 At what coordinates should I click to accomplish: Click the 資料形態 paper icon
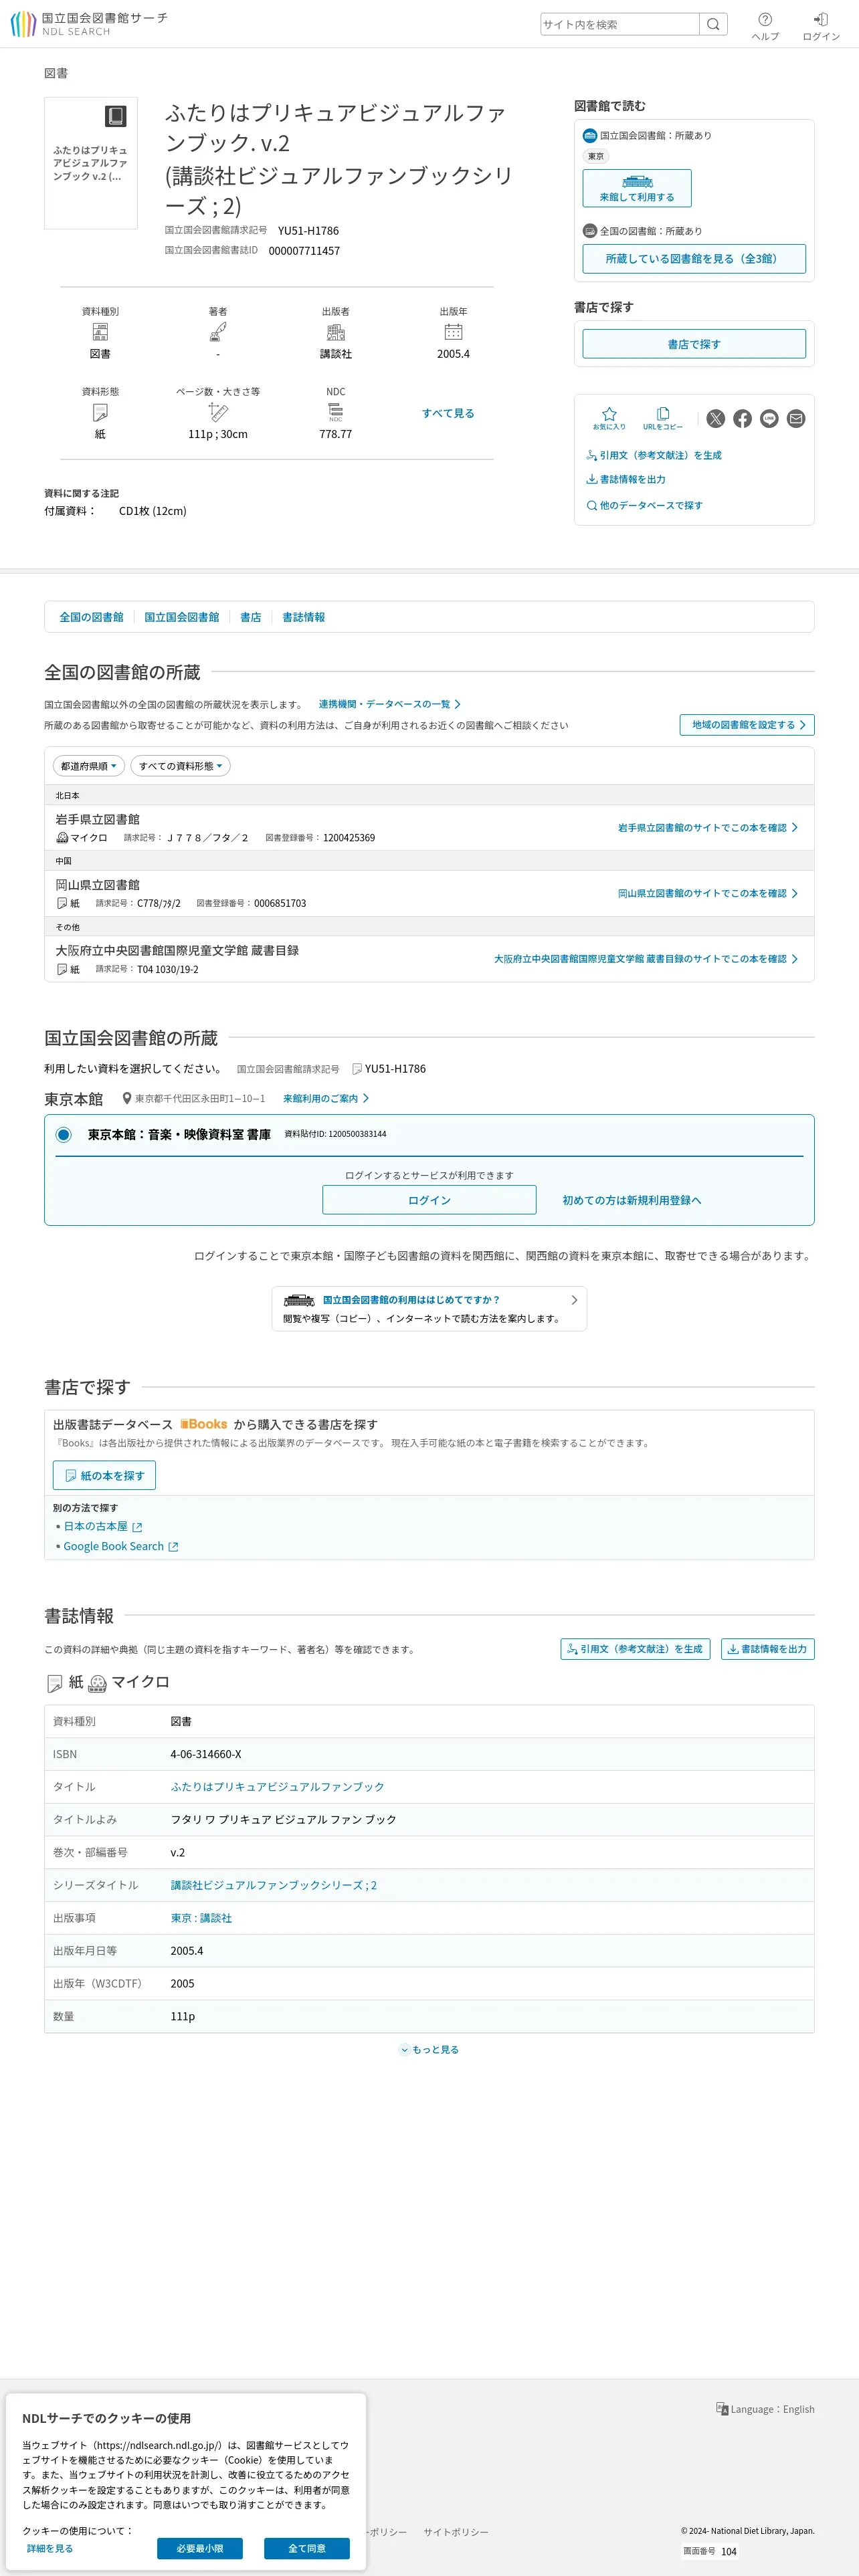pyautogui.click(x=100, y=412)
